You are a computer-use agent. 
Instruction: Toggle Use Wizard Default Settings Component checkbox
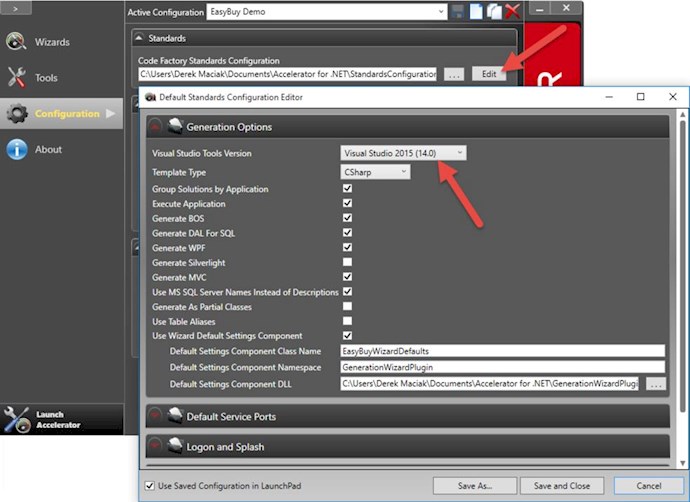click(x=347, y=336)
